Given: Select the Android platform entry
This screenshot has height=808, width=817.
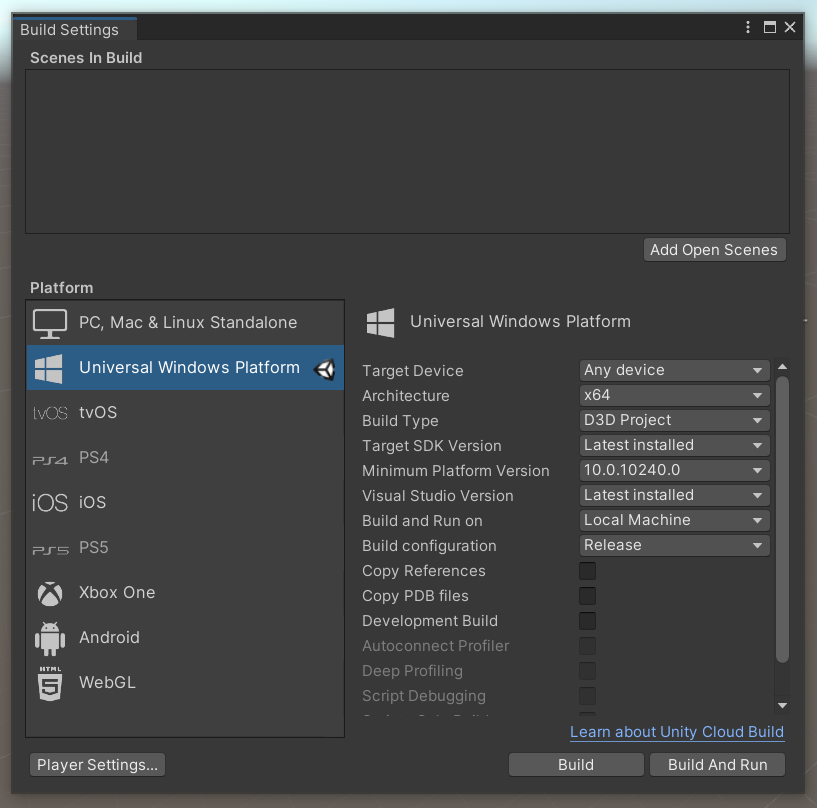Looking at the screenshot, I should (x=185, y=638).
